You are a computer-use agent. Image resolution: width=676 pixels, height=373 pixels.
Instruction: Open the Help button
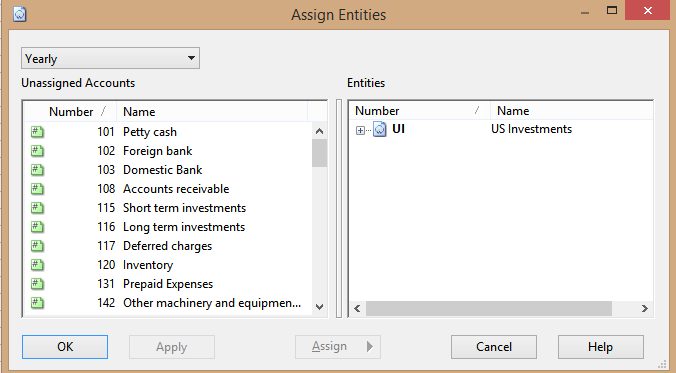(x=601, y=347)
